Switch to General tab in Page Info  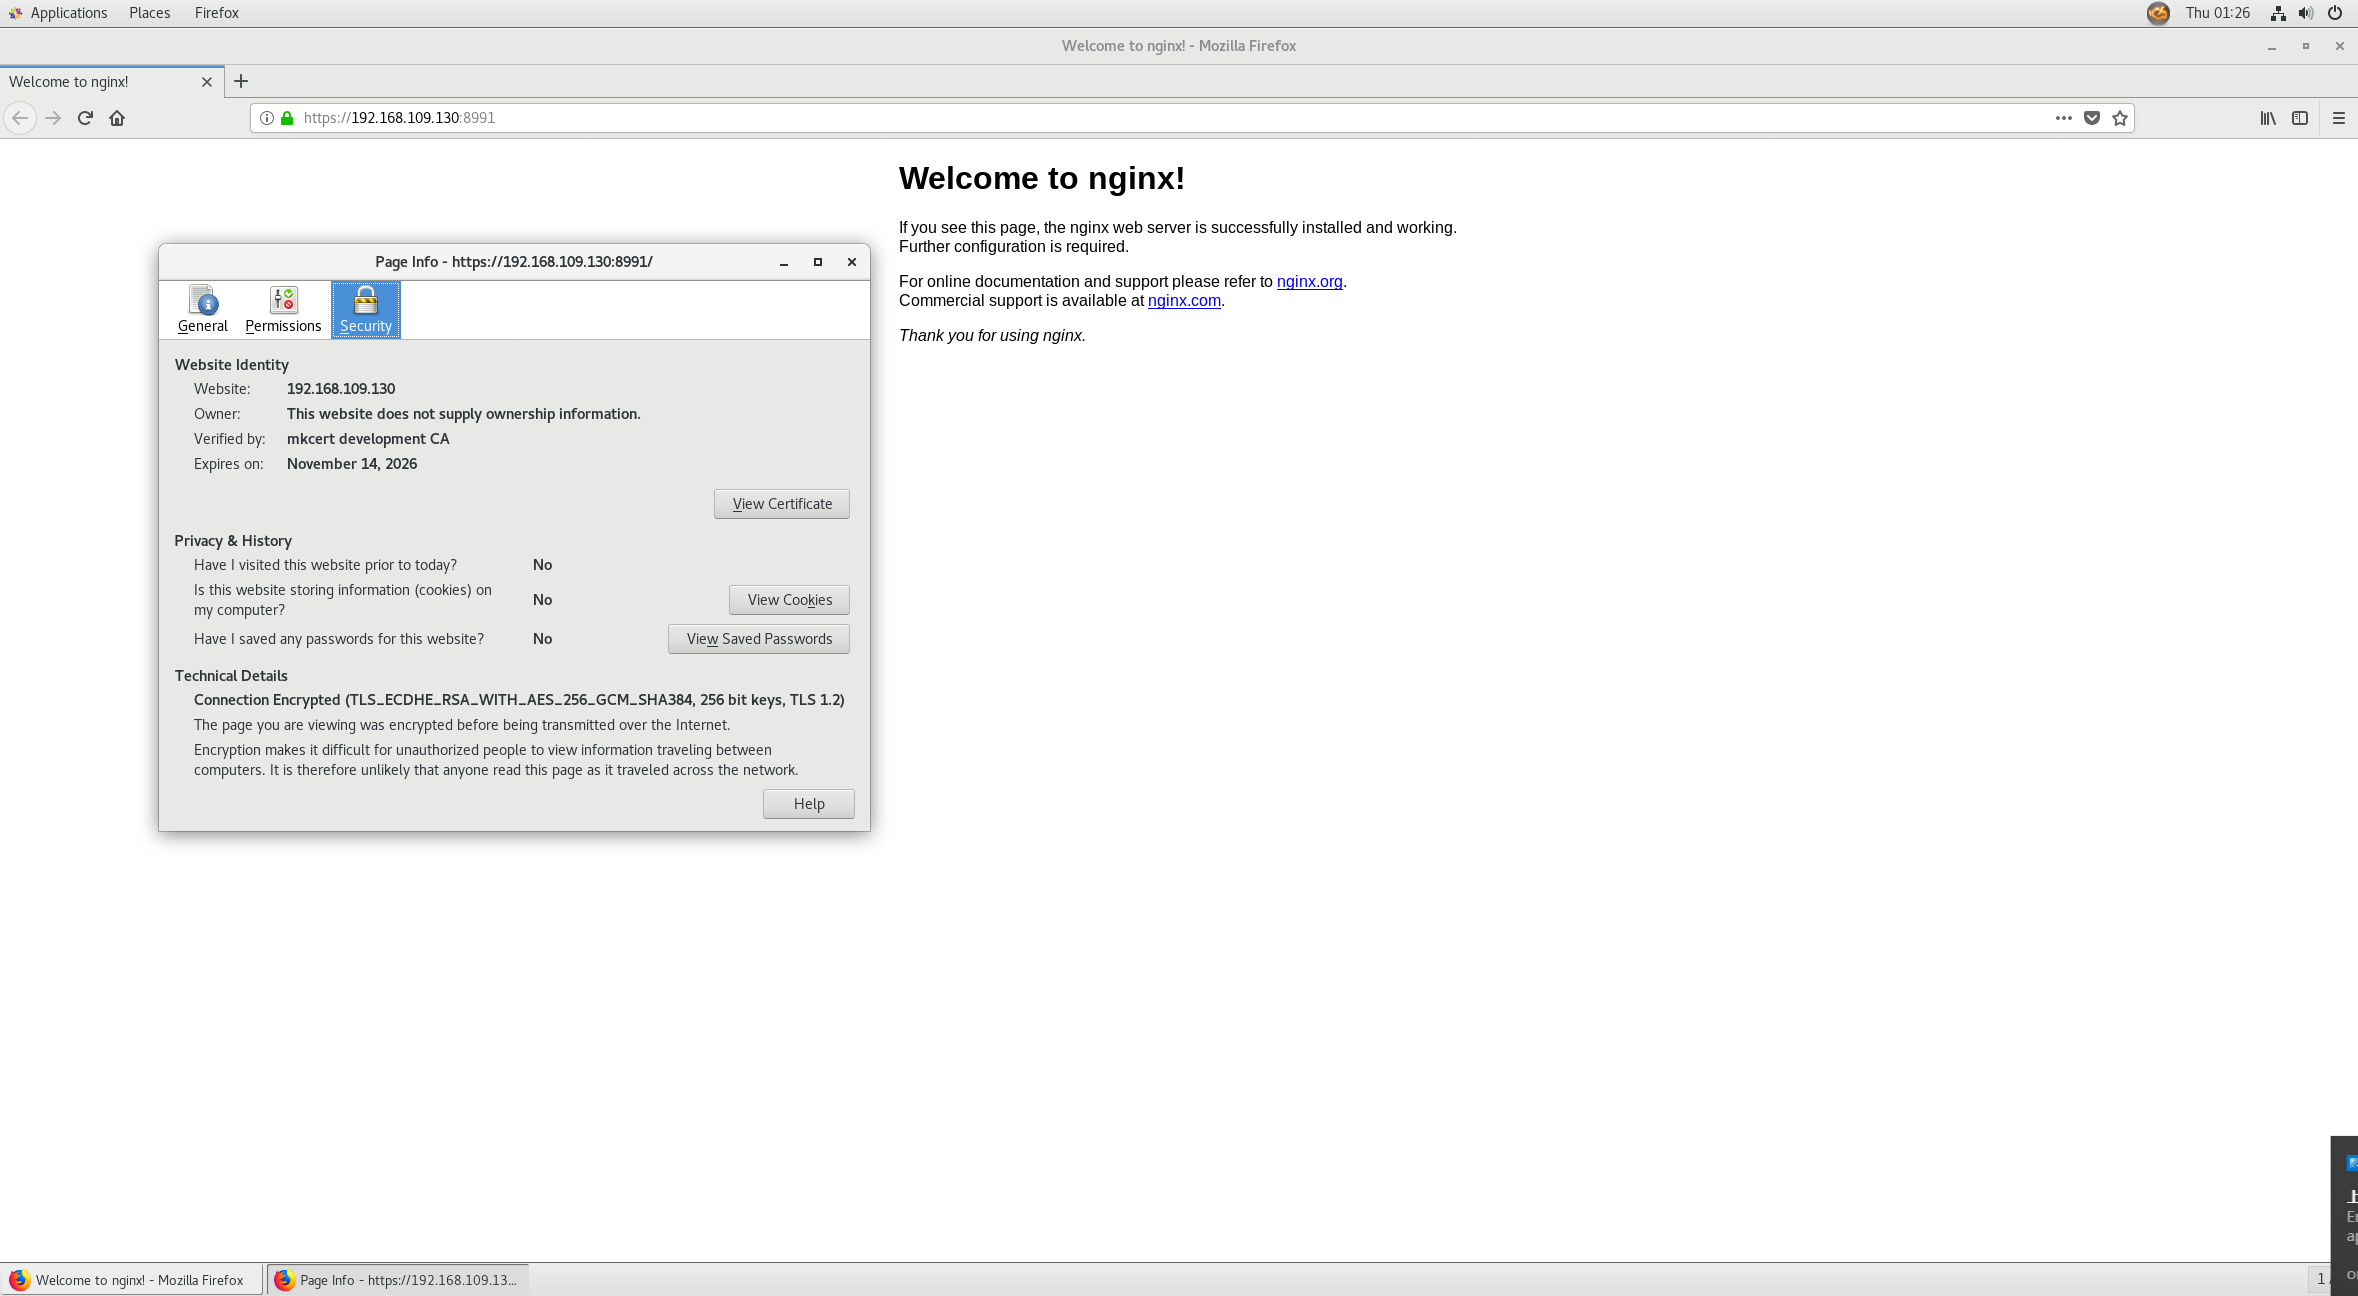point(203,310)
